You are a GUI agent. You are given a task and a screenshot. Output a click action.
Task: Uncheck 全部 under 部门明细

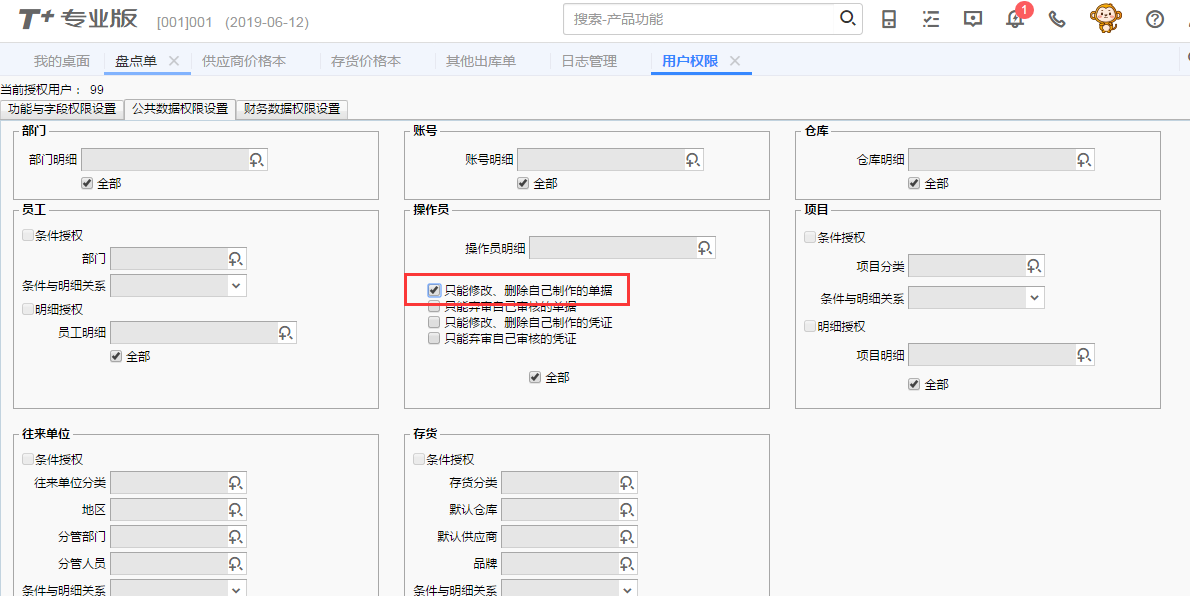(x=88, y=184)
